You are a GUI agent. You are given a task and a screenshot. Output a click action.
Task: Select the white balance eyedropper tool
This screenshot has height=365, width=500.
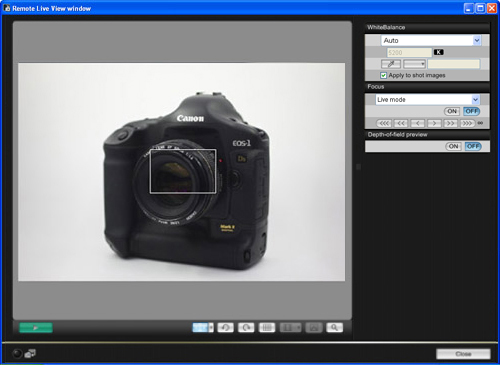[391, 64]
